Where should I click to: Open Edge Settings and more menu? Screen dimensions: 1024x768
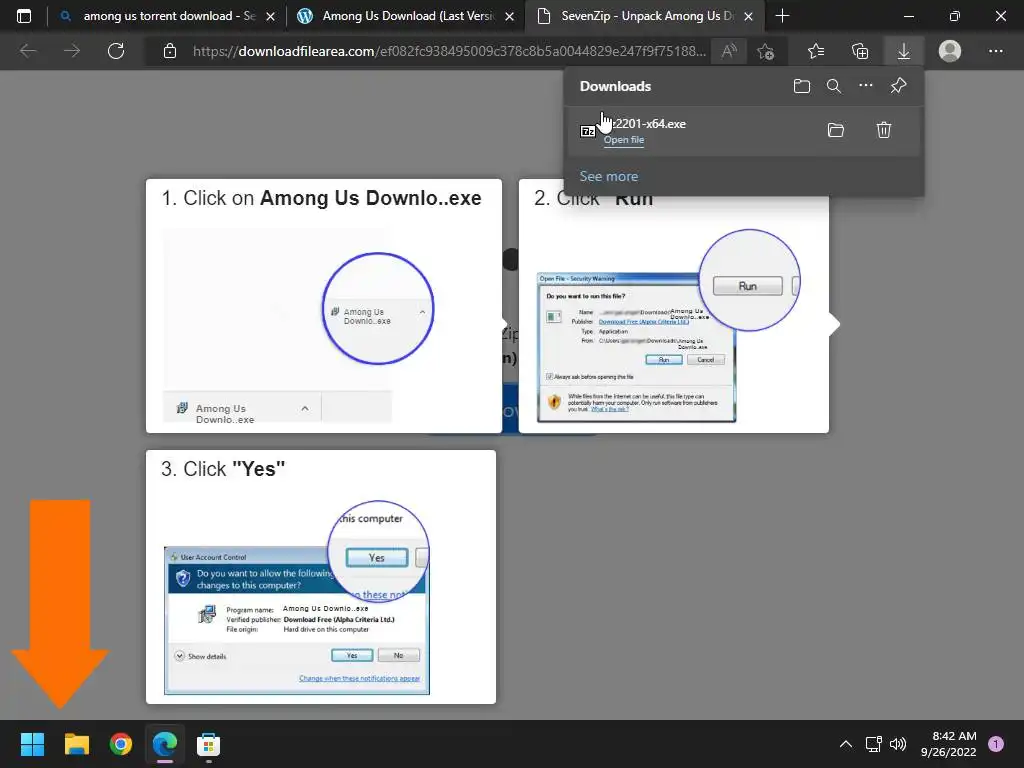point(995,51)
